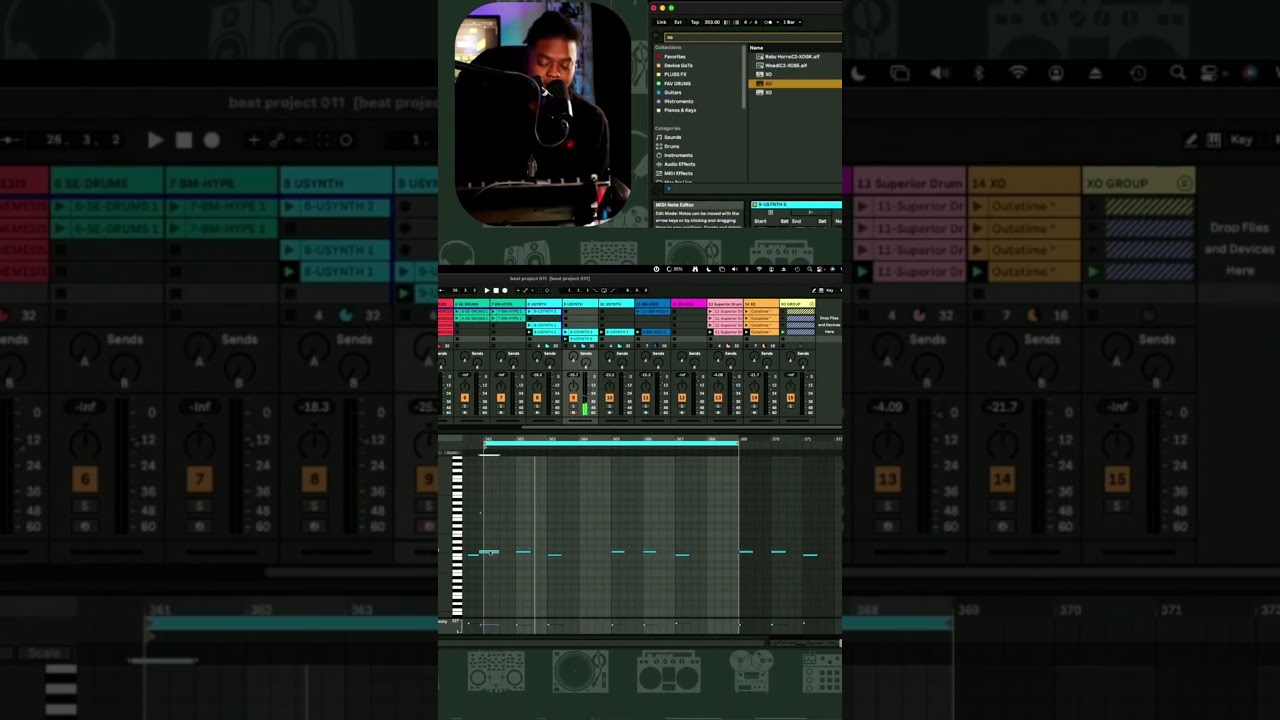Click the red Favorites color tag

click(658, 56)
